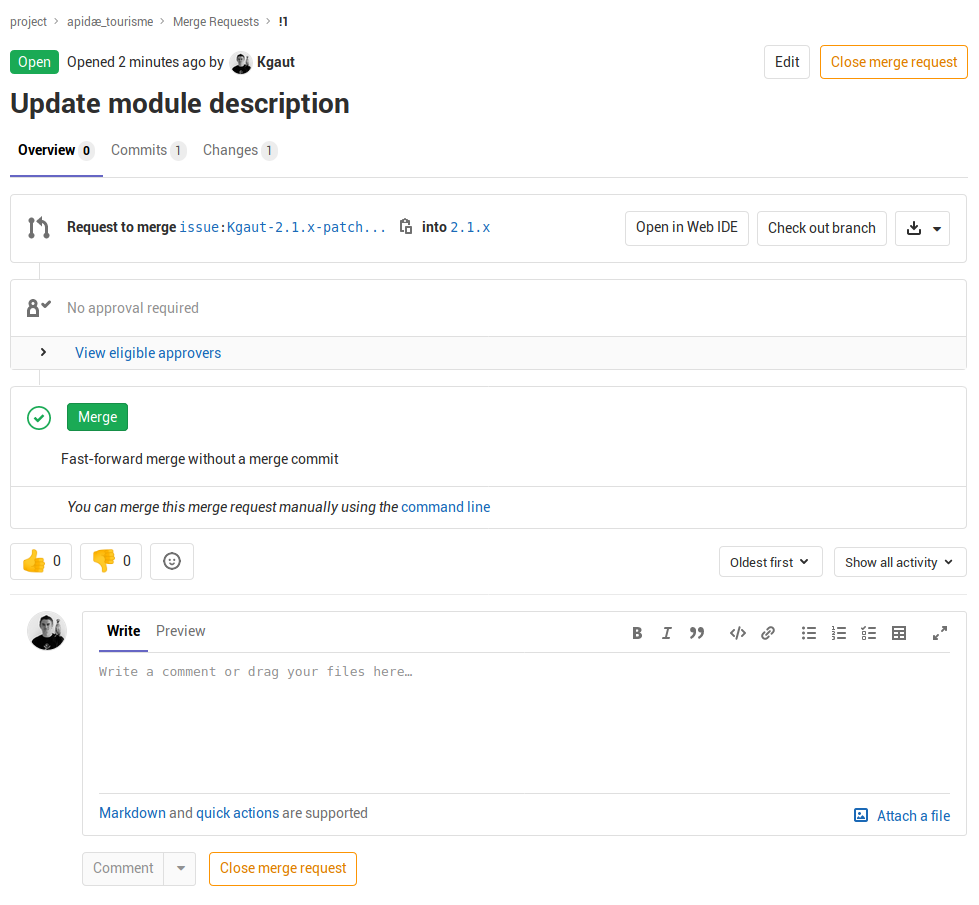Image resolution: width=979 pixels, height=905 pixels.
Task: Insert a quote in the comment
Action: pos(697,633)
